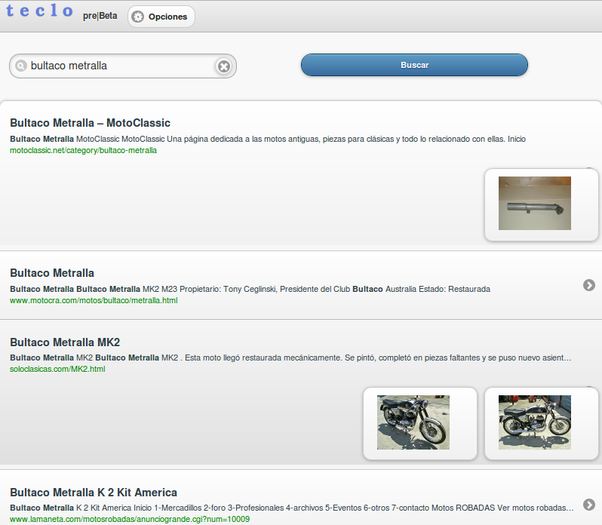The width and height of the screenshot is (602, 525).
Task: Expand Kit America result with arrow icon
Action: (589, 504)
